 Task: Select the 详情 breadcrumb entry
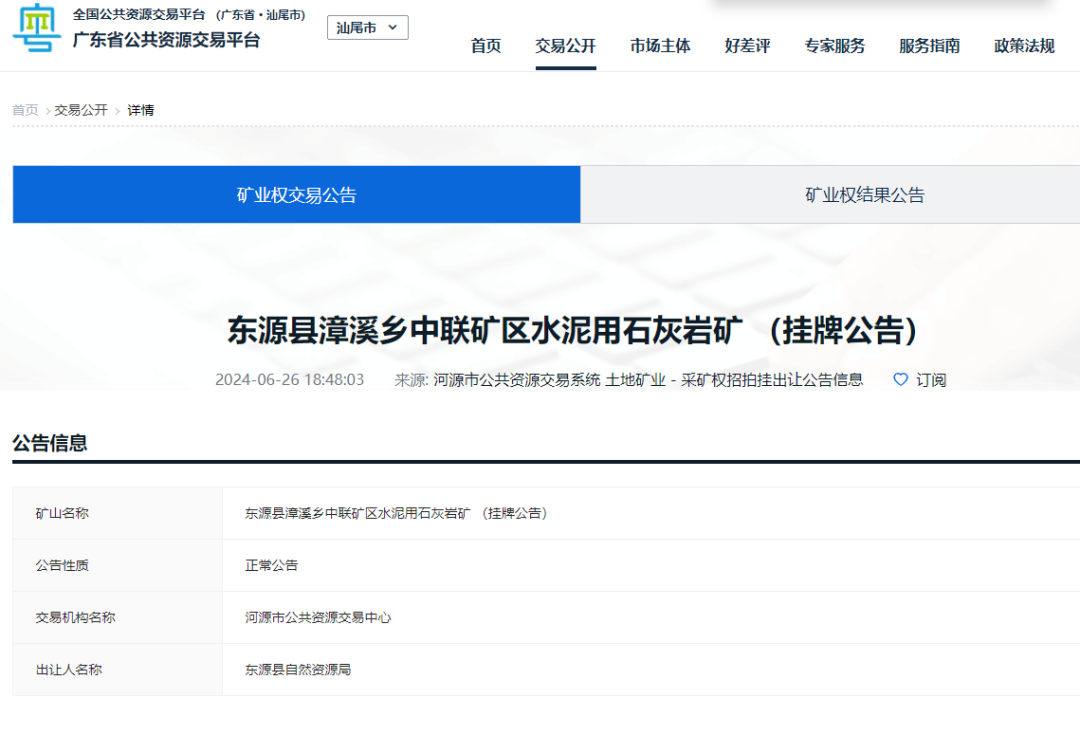(x=141, y=110)
